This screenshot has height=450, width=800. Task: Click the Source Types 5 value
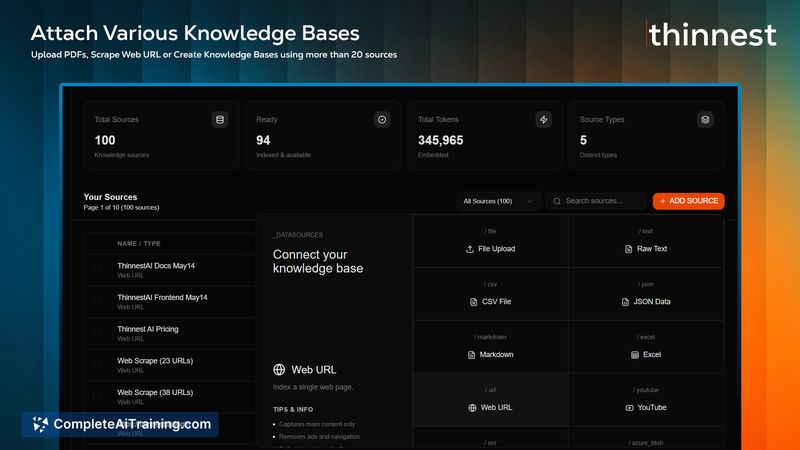(583, 140)
